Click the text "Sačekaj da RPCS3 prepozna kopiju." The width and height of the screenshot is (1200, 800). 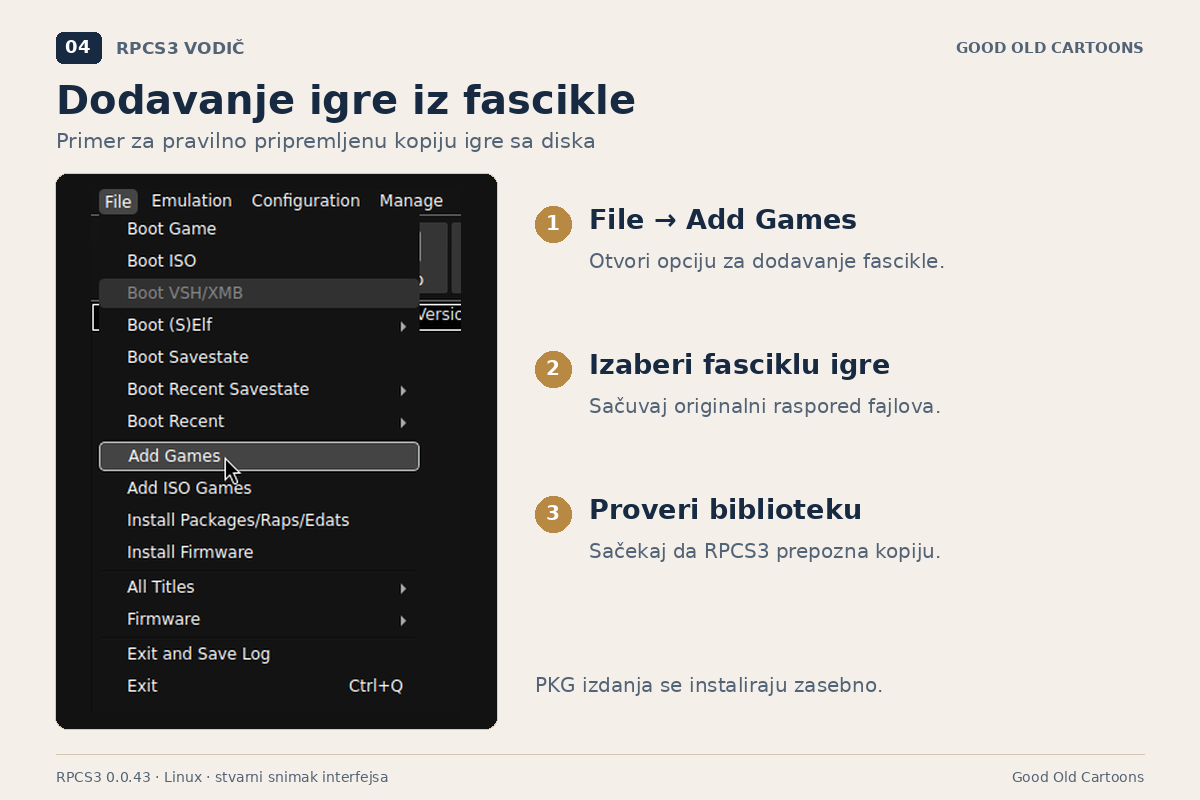pos(765,552)
